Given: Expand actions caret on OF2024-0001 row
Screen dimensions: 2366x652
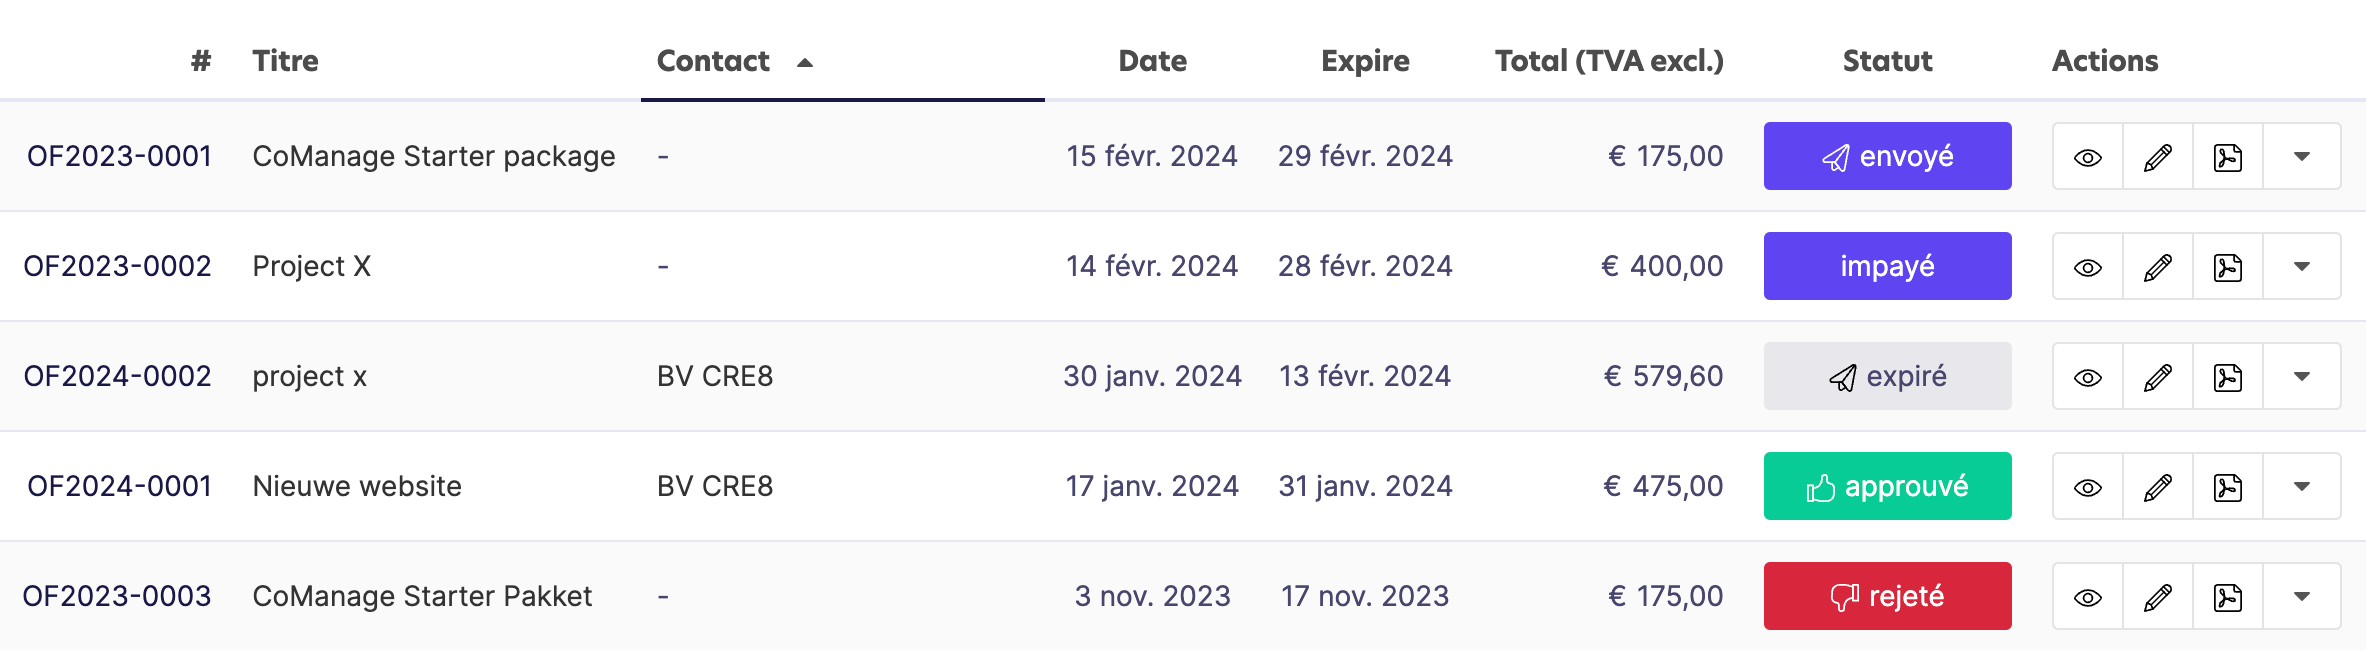Looking at the screenshot, I should click(2302, 487).
